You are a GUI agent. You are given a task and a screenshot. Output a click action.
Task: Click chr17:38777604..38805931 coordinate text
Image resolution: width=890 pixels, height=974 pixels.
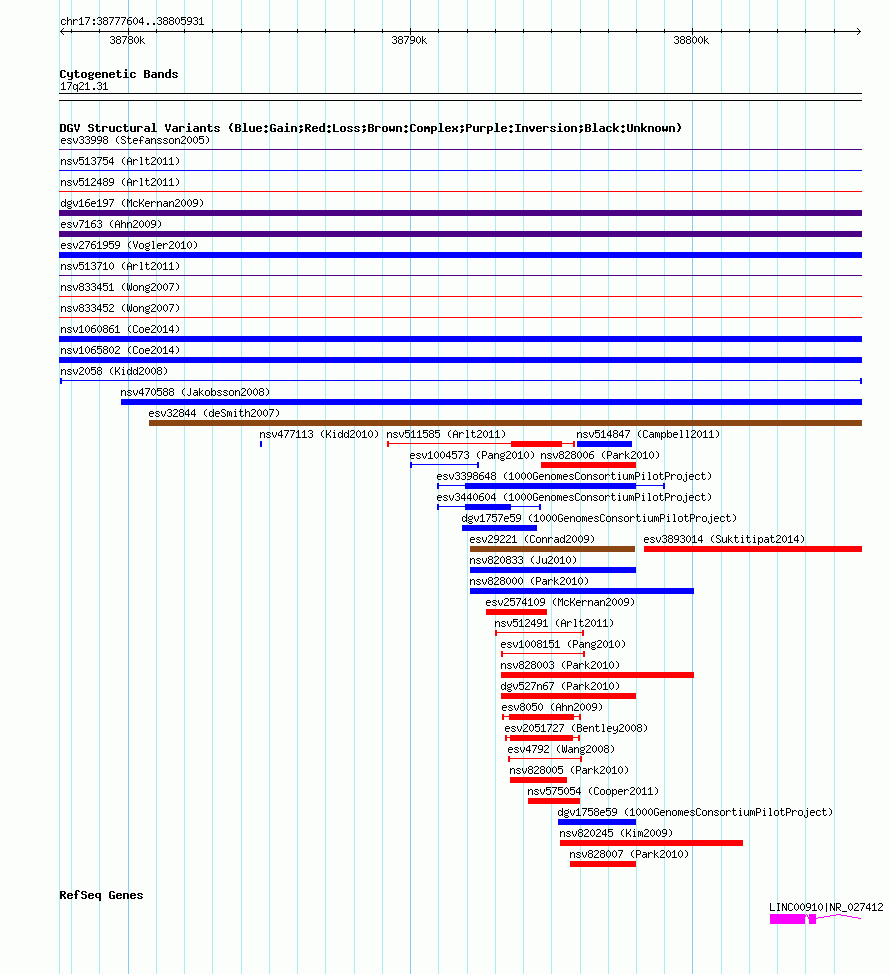tap(132, 21)
